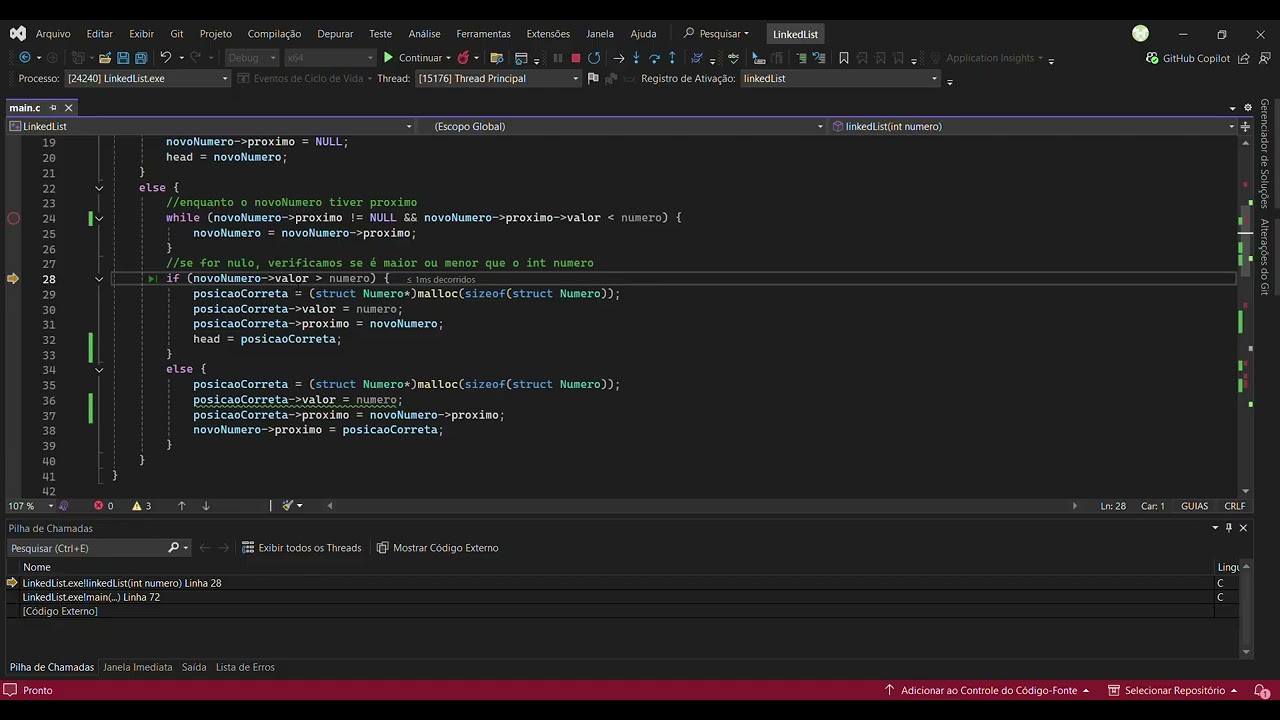Toggle Exibir todos os Threads

click(x=301, y=548)
